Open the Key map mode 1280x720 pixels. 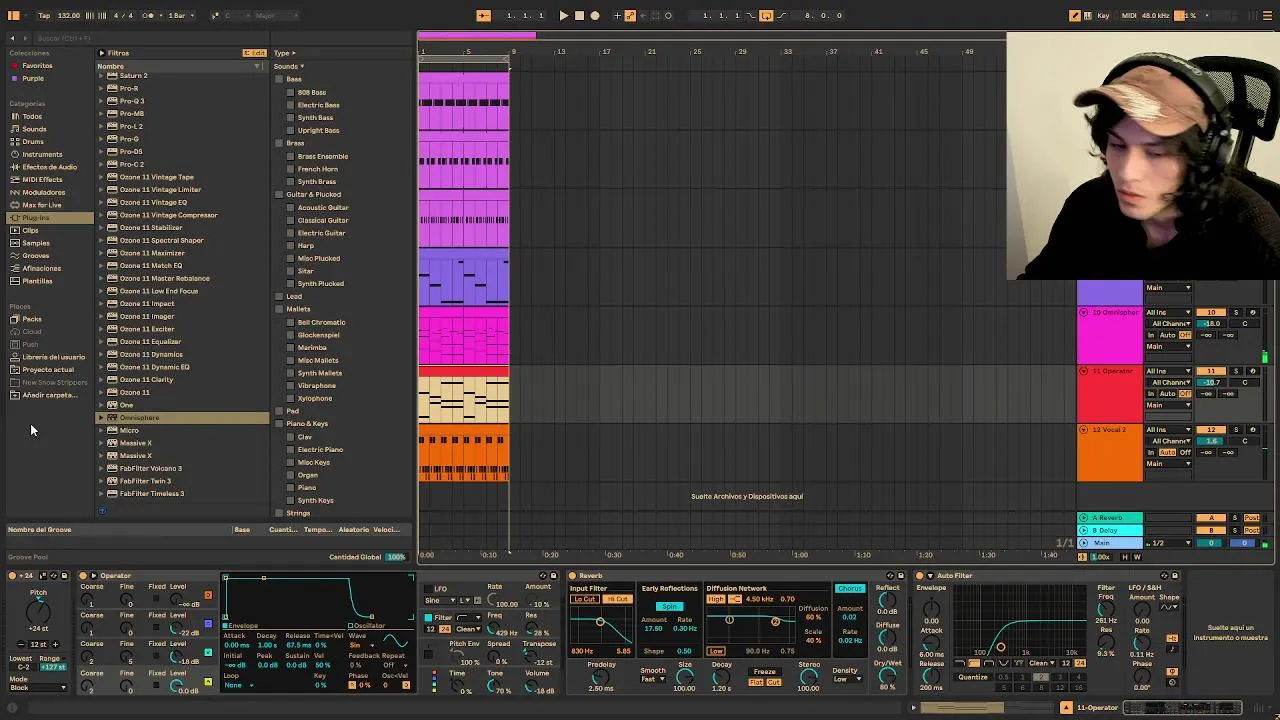tap(1103, 15)
